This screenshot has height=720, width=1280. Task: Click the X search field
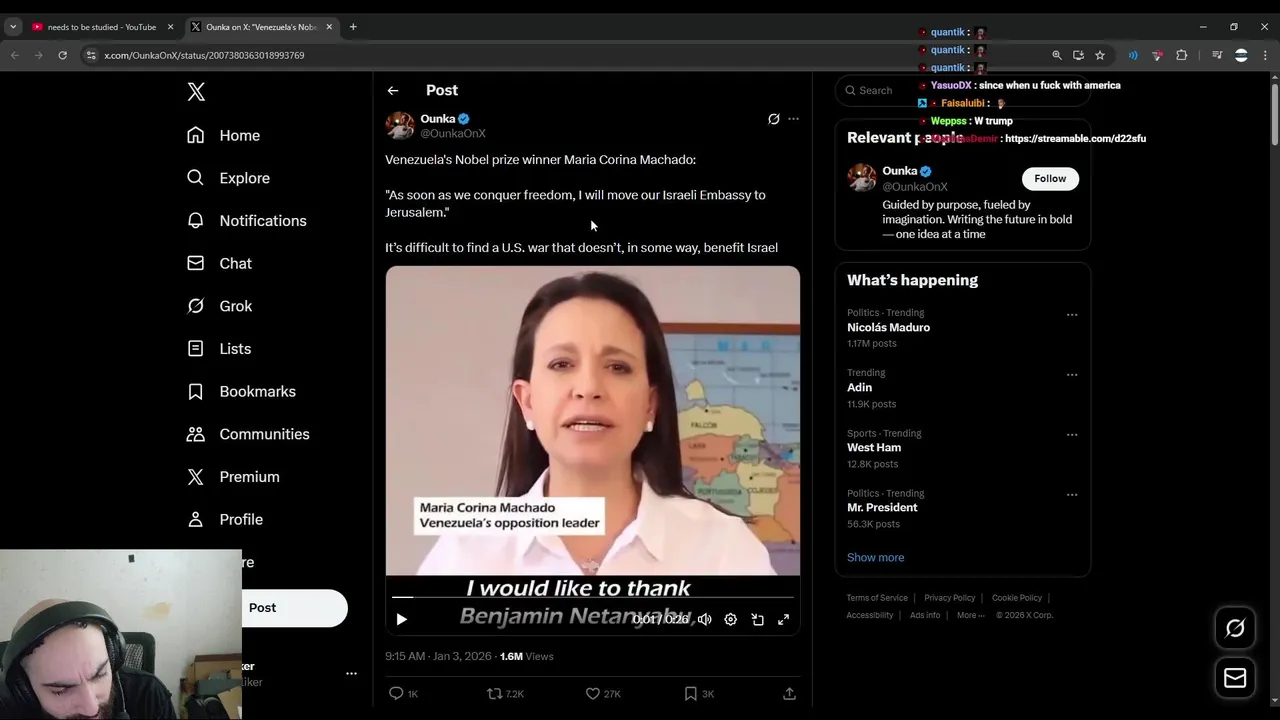tap(962, 91)
